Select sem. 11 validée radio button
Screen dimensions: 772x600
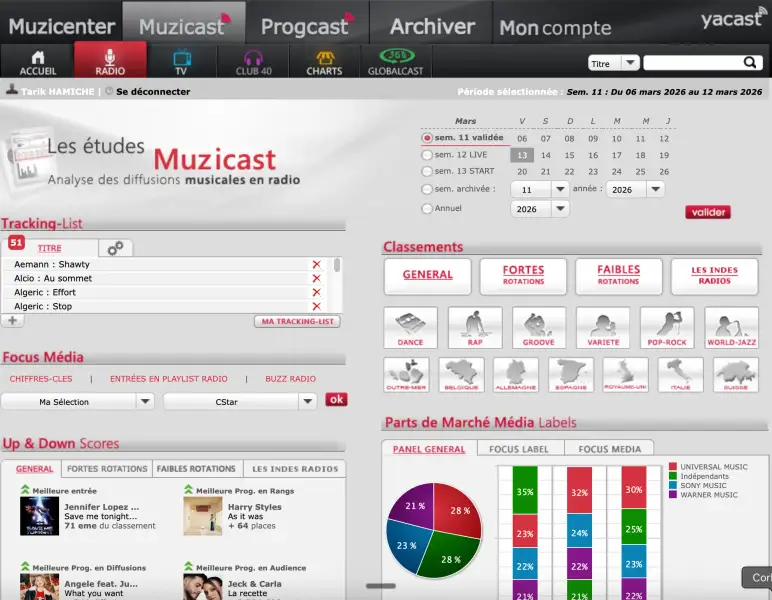tap(427, 138)
